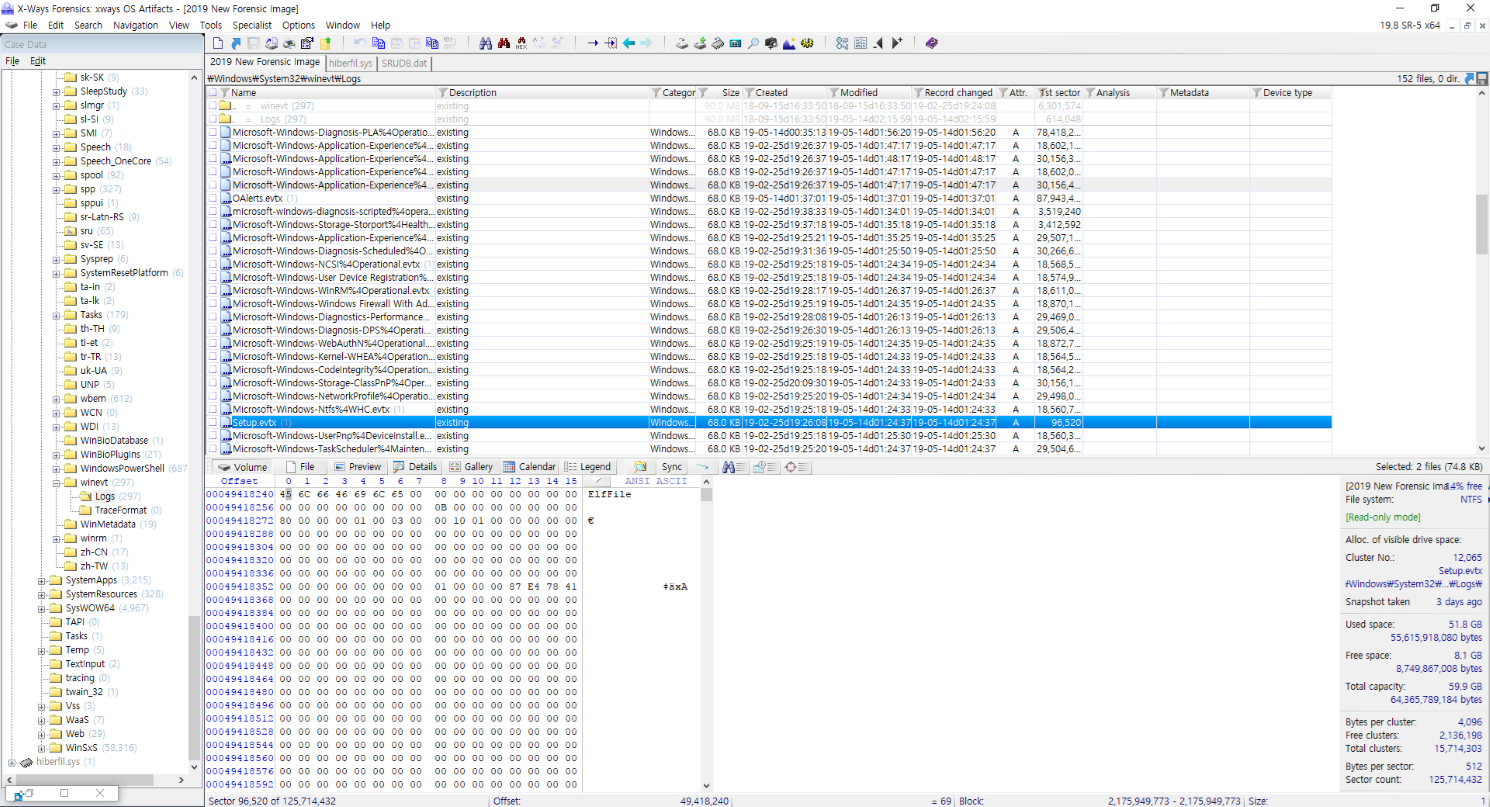This screenshot has height=807, width=1490.
Task: Click the filter funnel on the Description column
Action: click(442, 93)
